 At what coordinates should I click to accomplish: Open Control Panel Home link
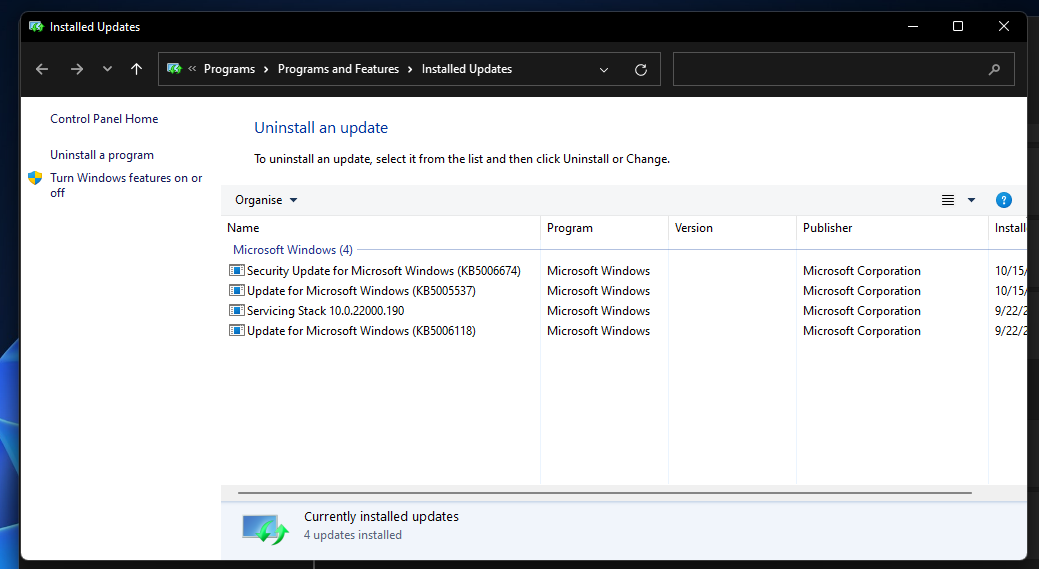(x=104, y=119)
